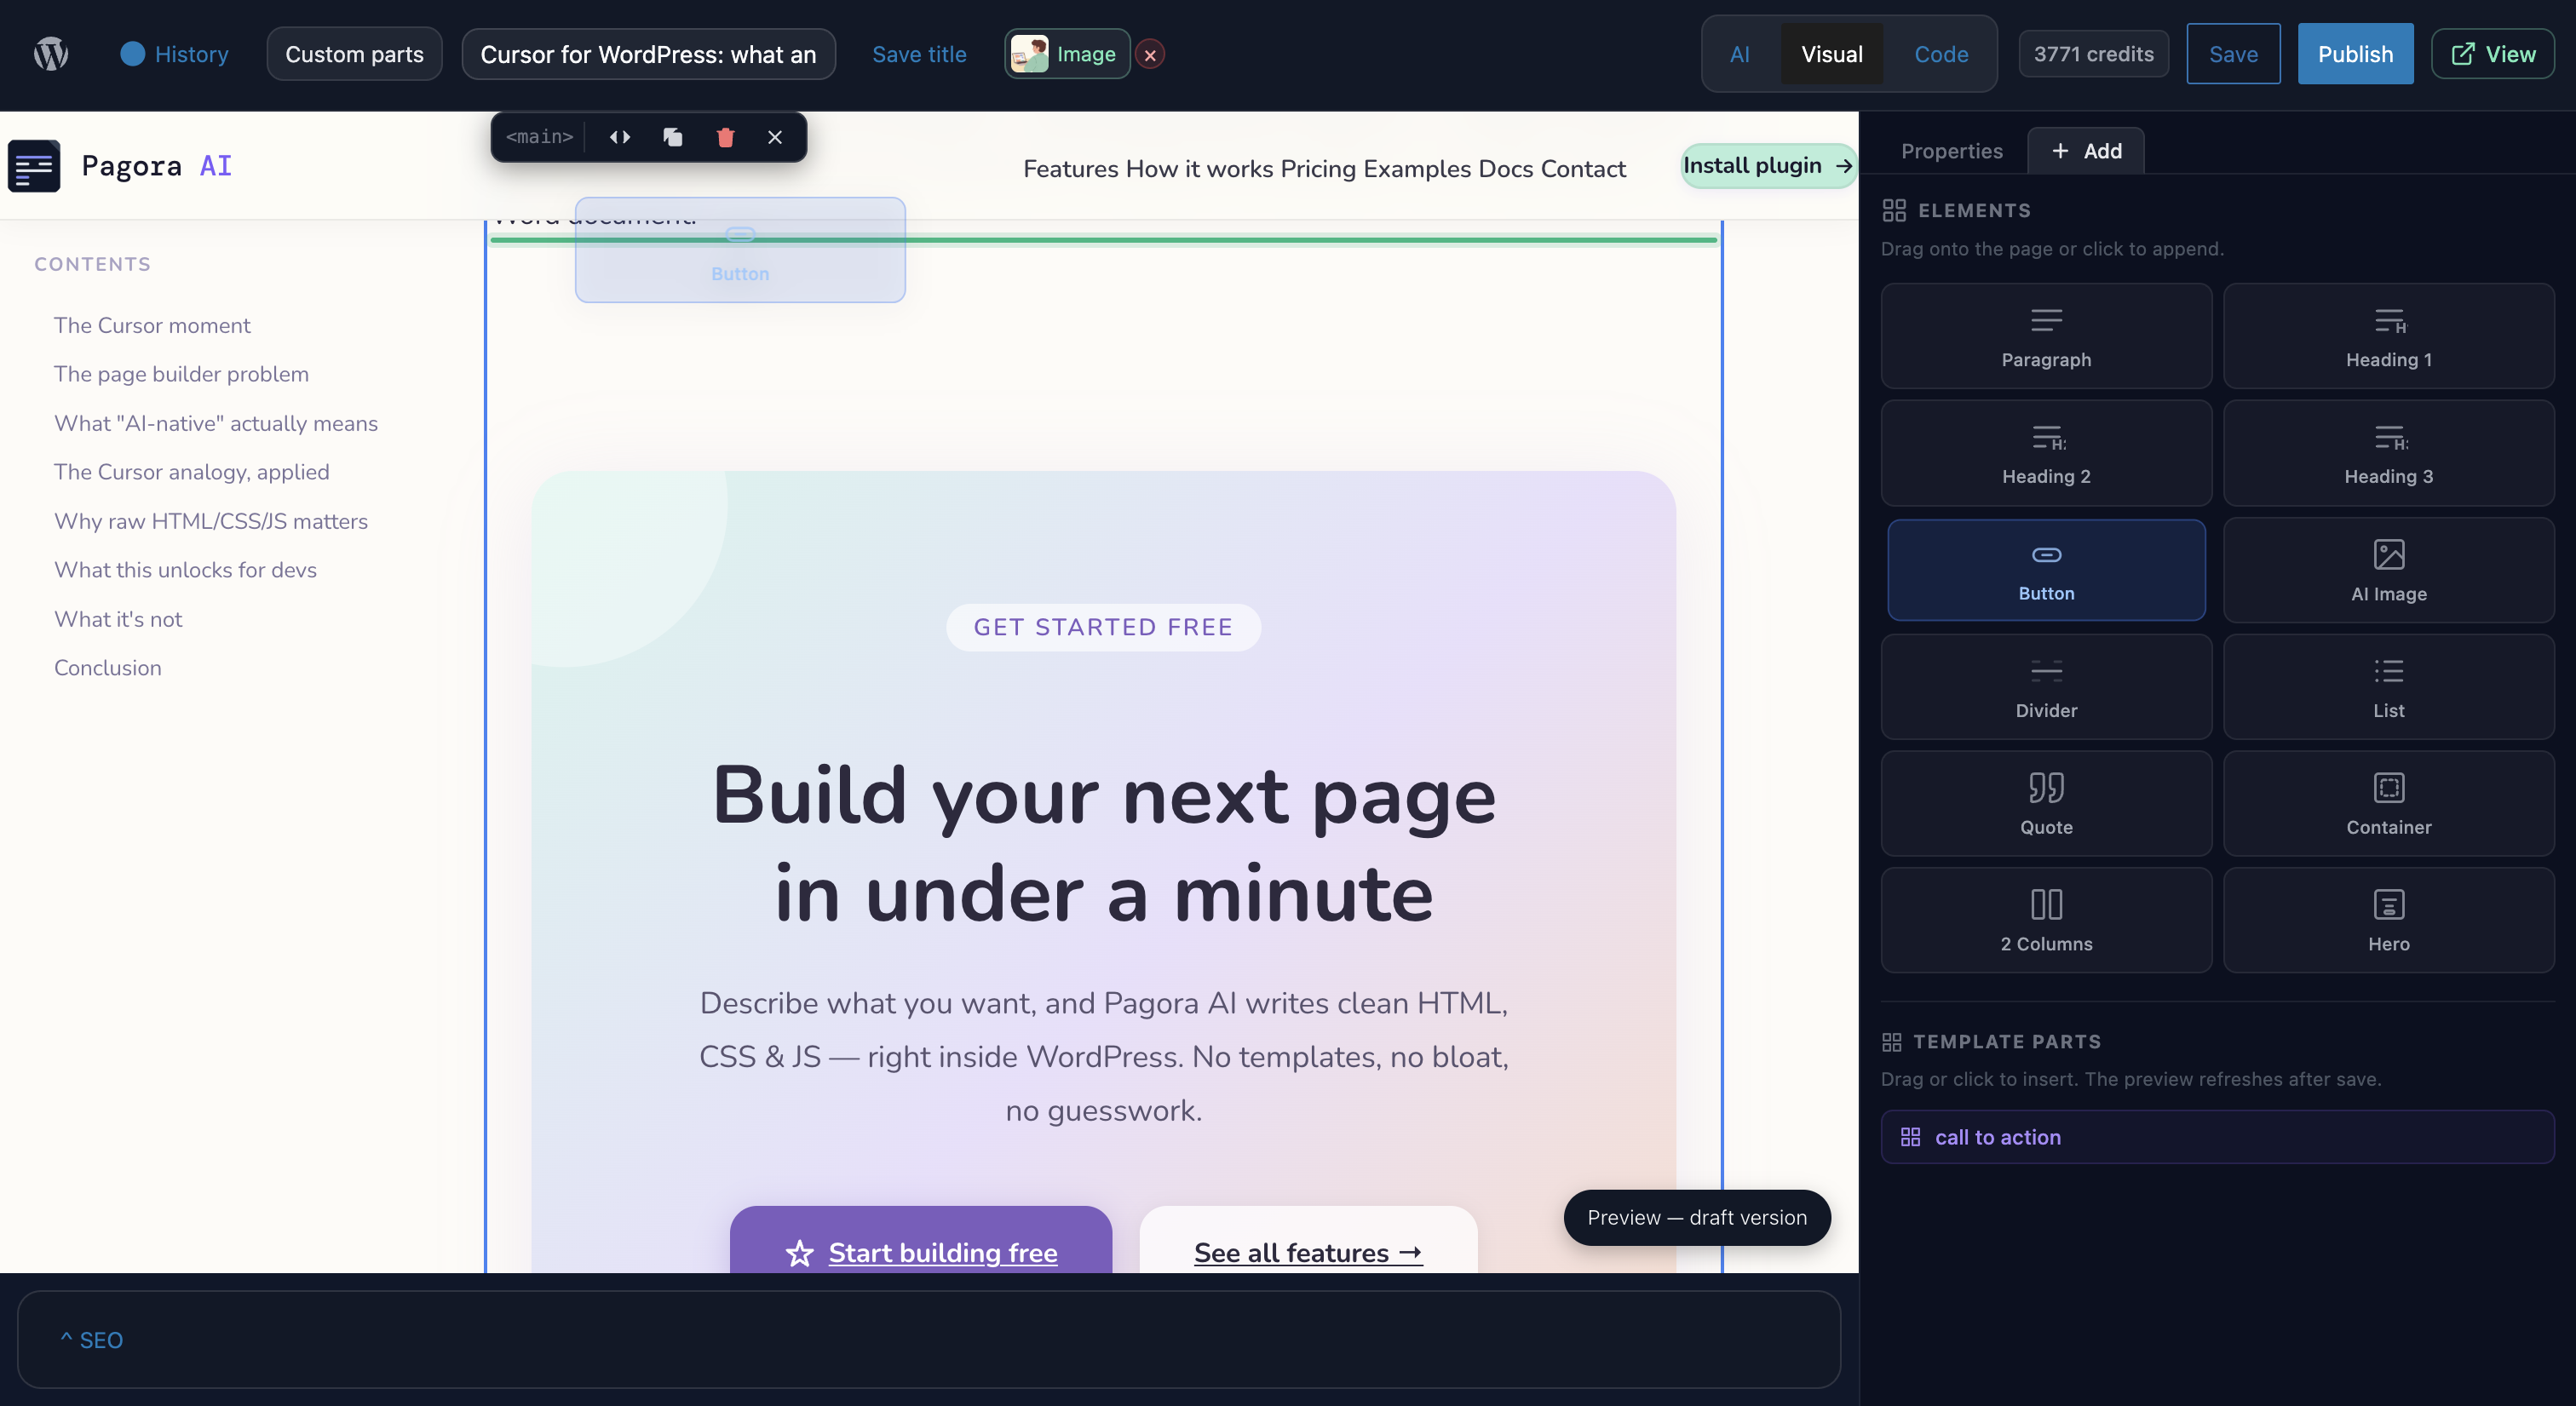Open Features in the preview nav

[x=1070, y=169]
